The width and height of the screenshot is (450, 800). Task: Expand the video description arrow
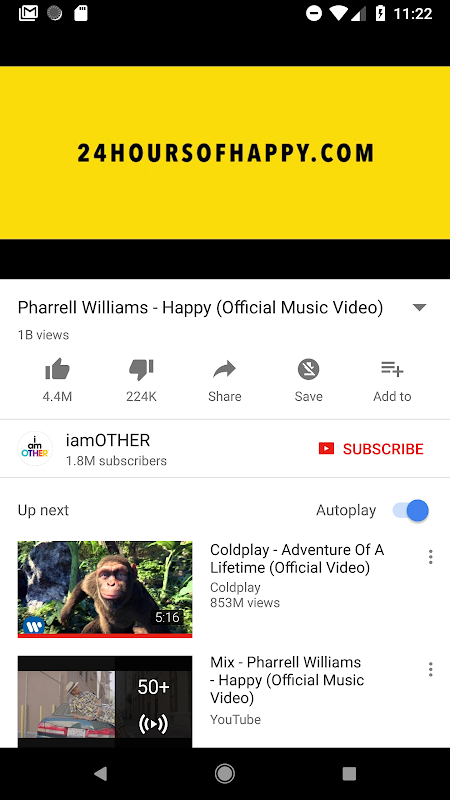pos(419,308)
